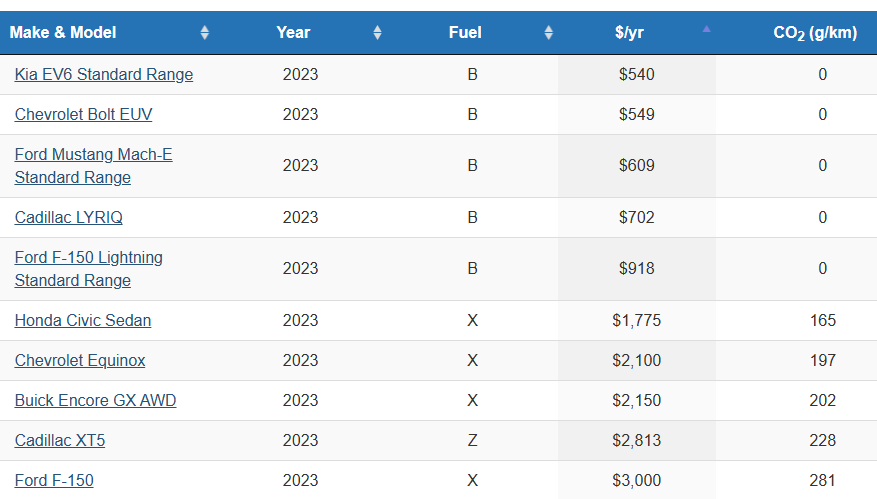The image size is (877, 499).
Task: Follow the Cadillac LYRIQ link
Action: click(x=69, y=217)
